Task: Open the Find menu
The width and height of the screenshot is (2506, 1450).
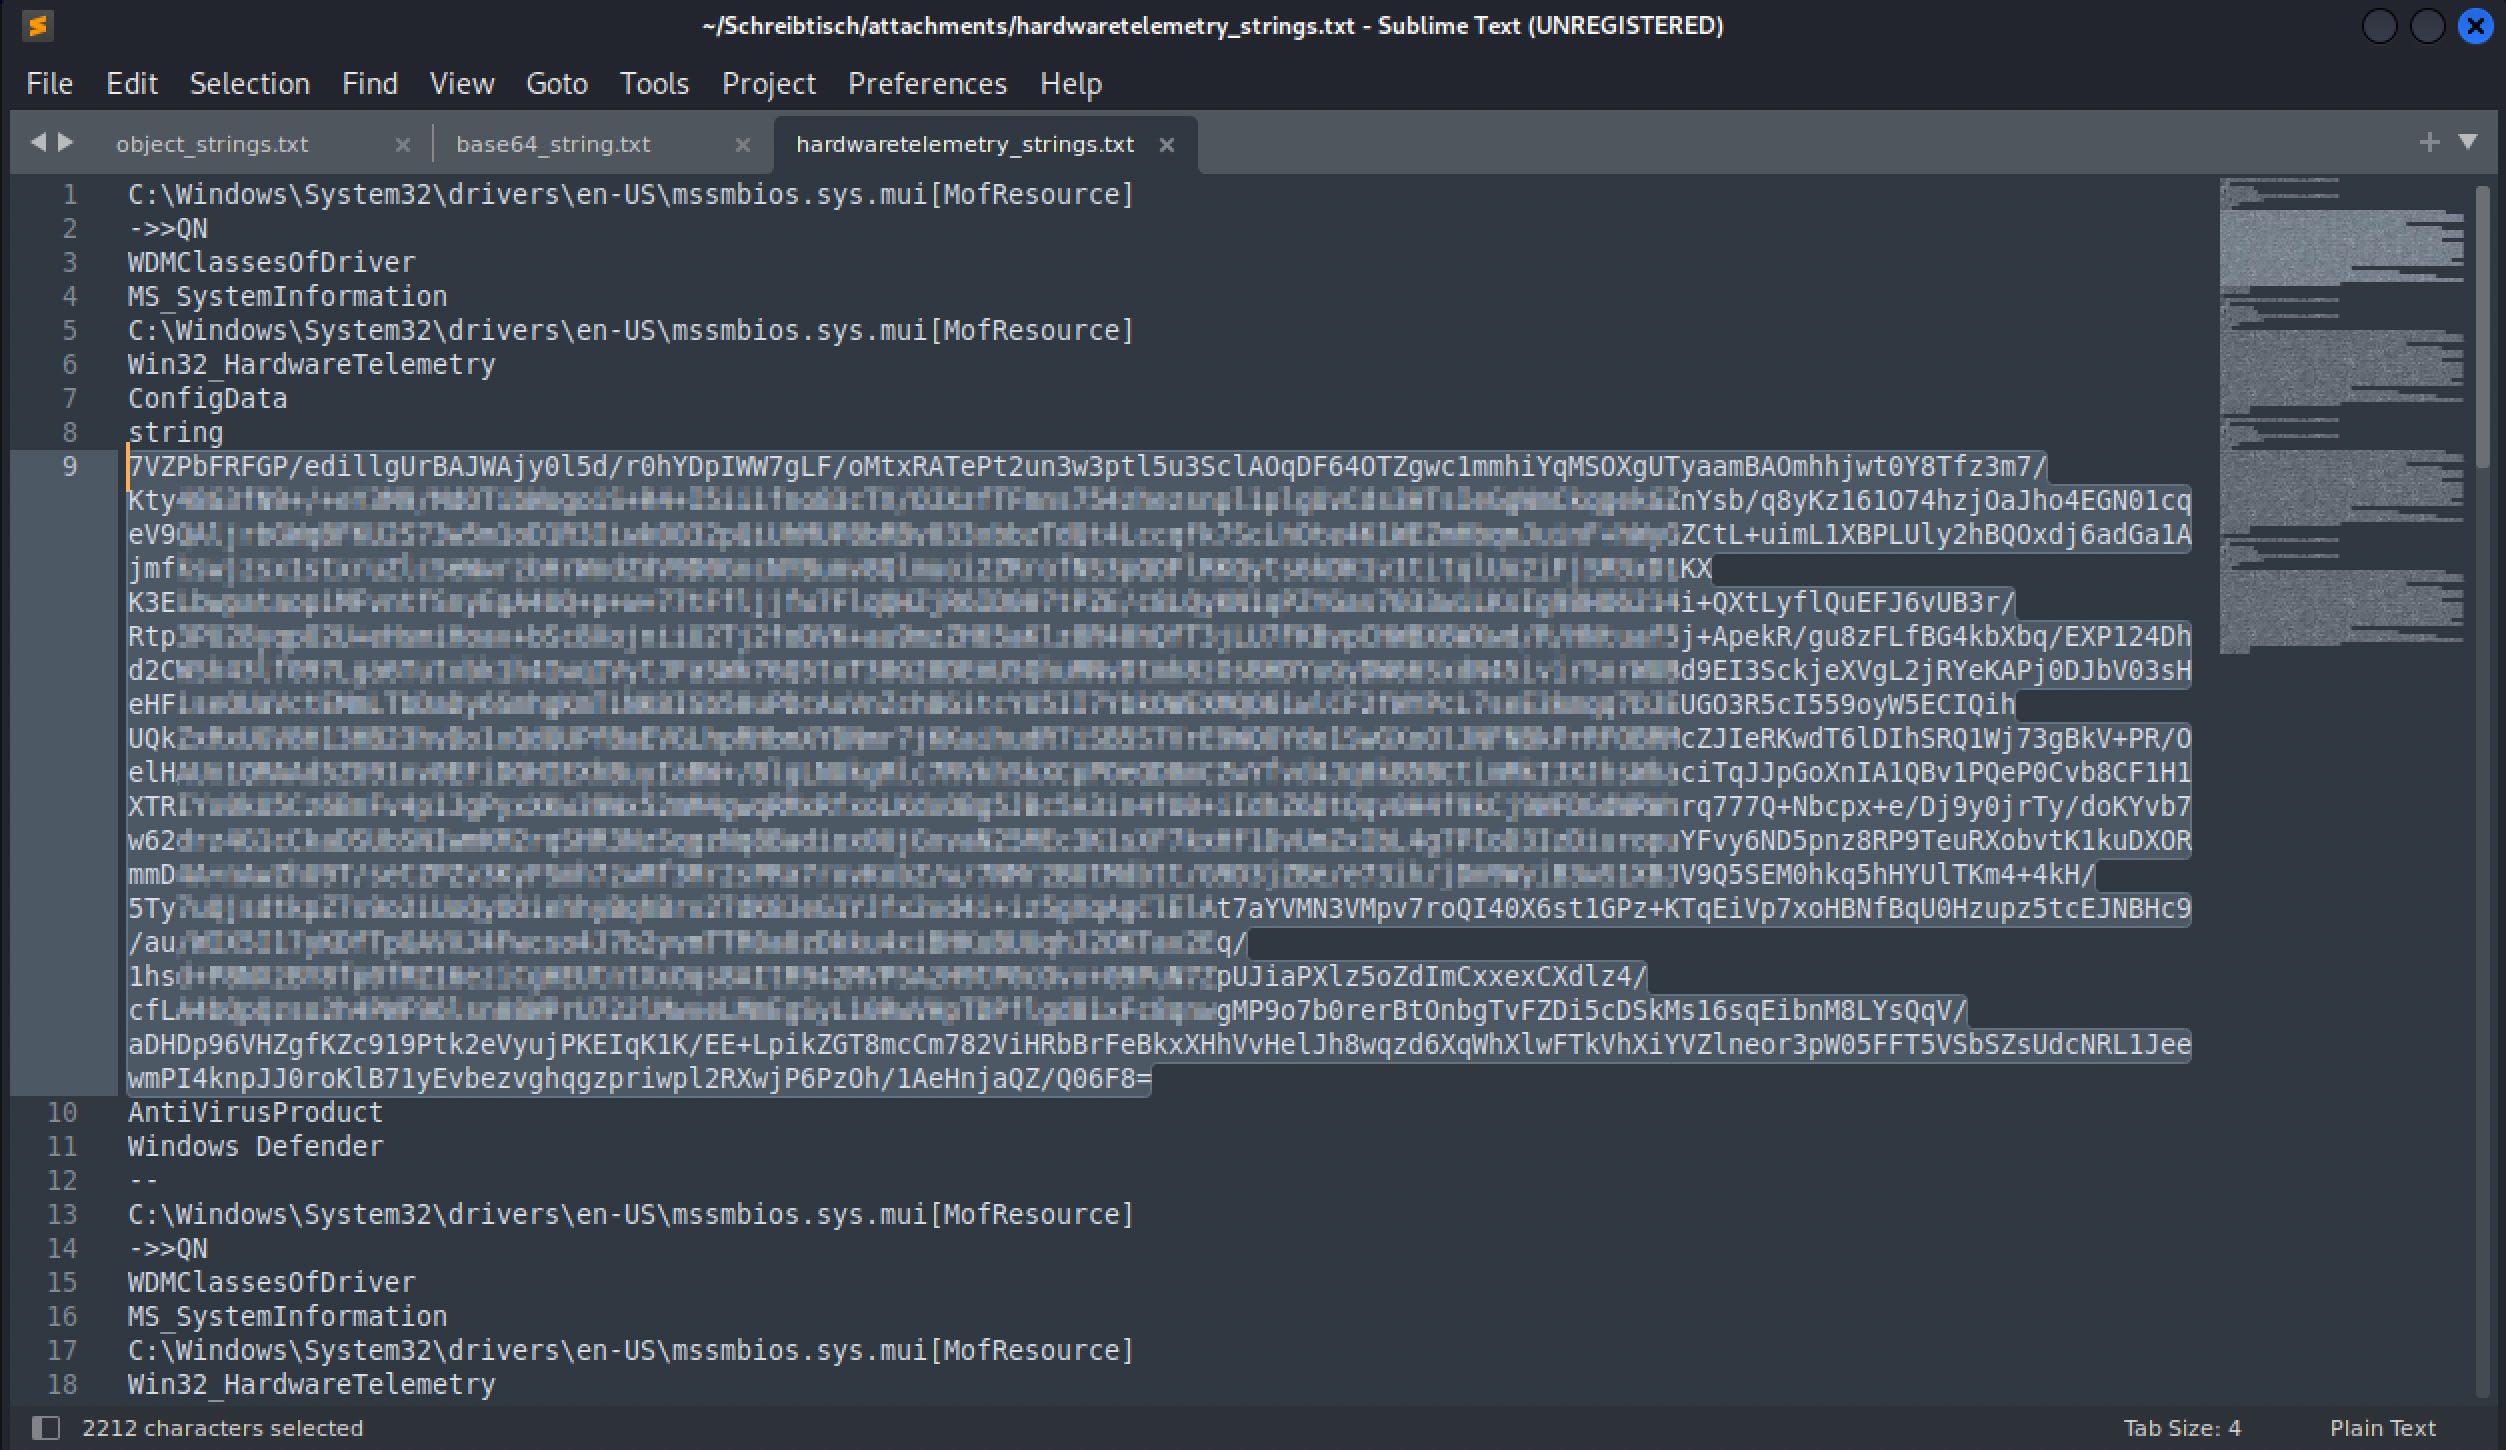Action: (x=370, y=84)
